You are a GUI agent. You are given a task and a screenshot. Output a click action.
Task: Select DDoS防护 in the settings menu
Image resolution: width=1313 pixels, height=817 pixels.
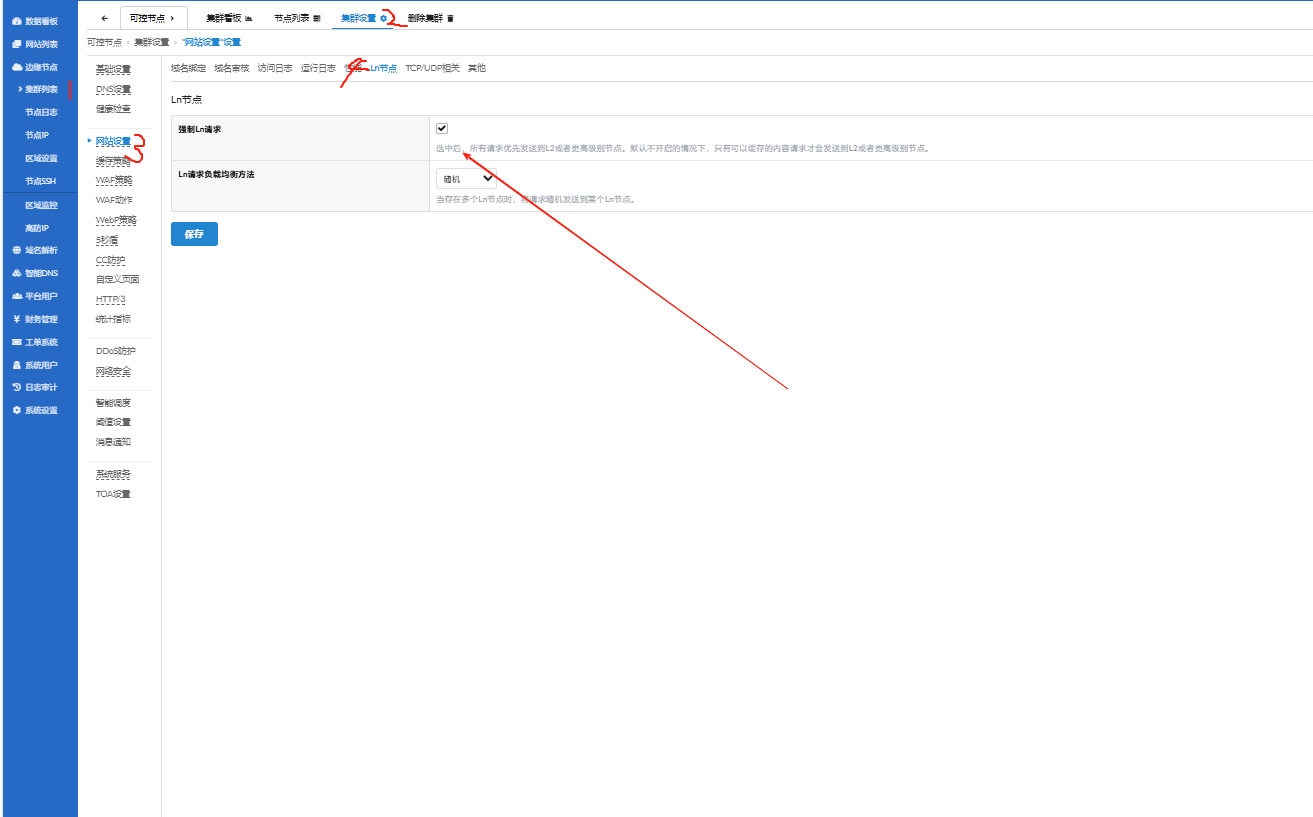click(115, 351)
